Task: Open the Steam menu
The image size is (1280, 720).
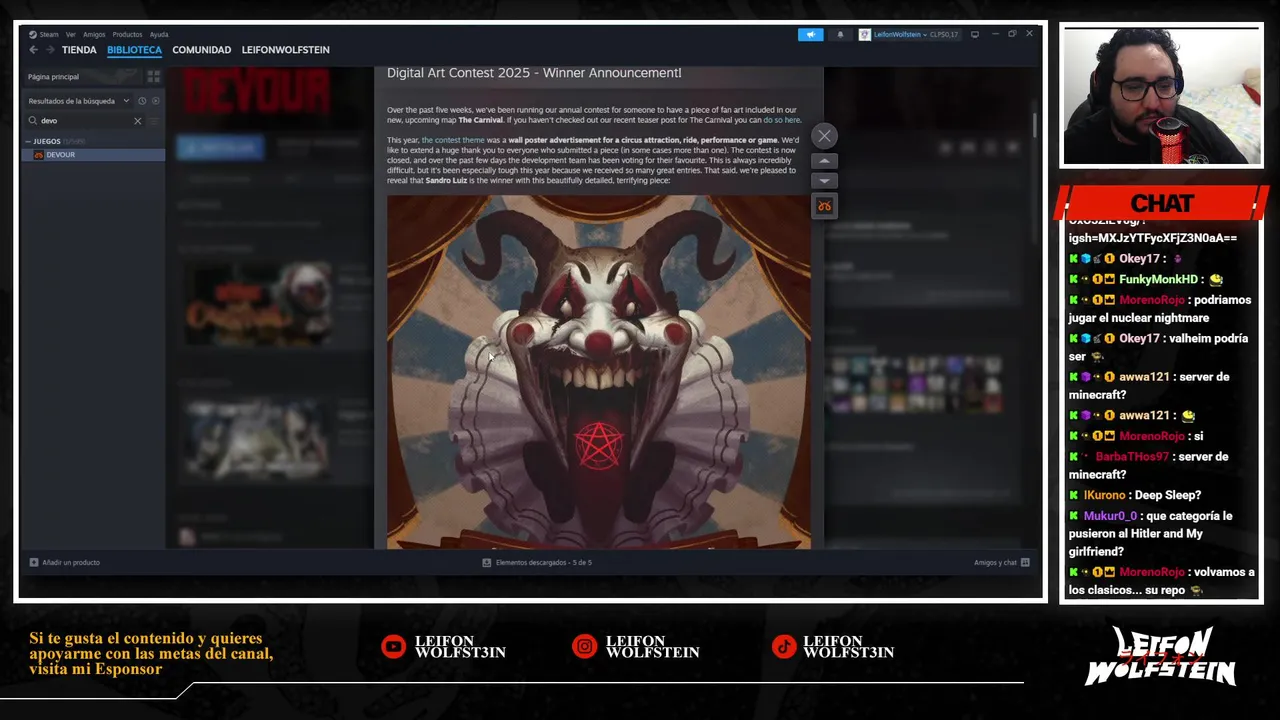Action: pos(49,34)
